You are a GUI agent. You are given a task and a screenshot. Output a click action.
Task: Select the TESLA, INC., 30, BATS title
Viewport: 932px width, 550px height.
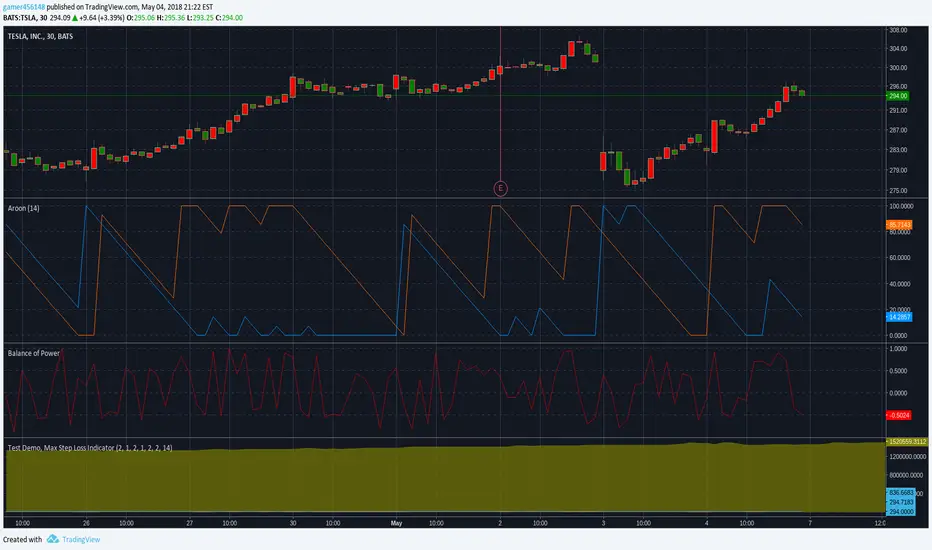40,36
